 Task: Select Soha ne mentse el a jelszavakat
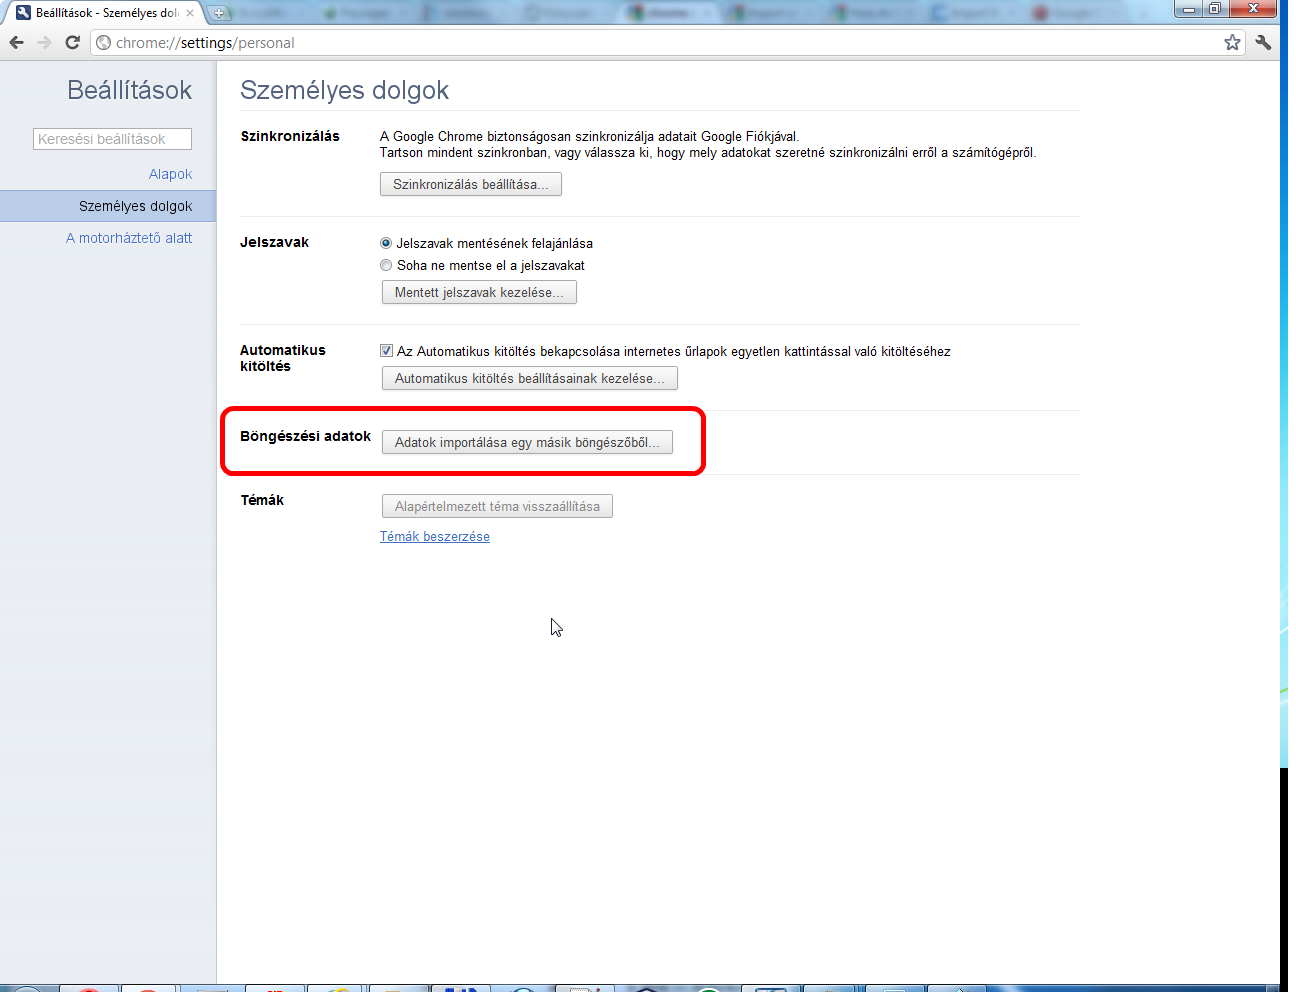386,265
